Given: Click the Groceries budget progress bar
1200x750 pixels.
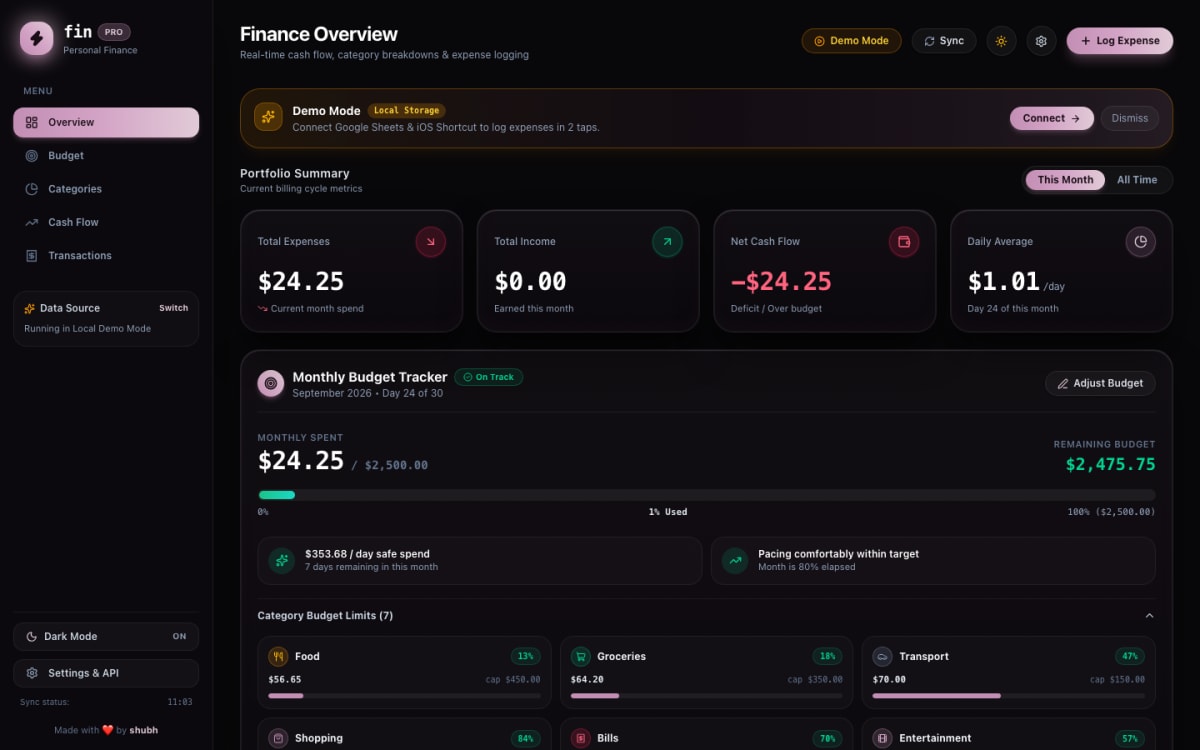Looking at the screenshot, I should coord(706,696).
